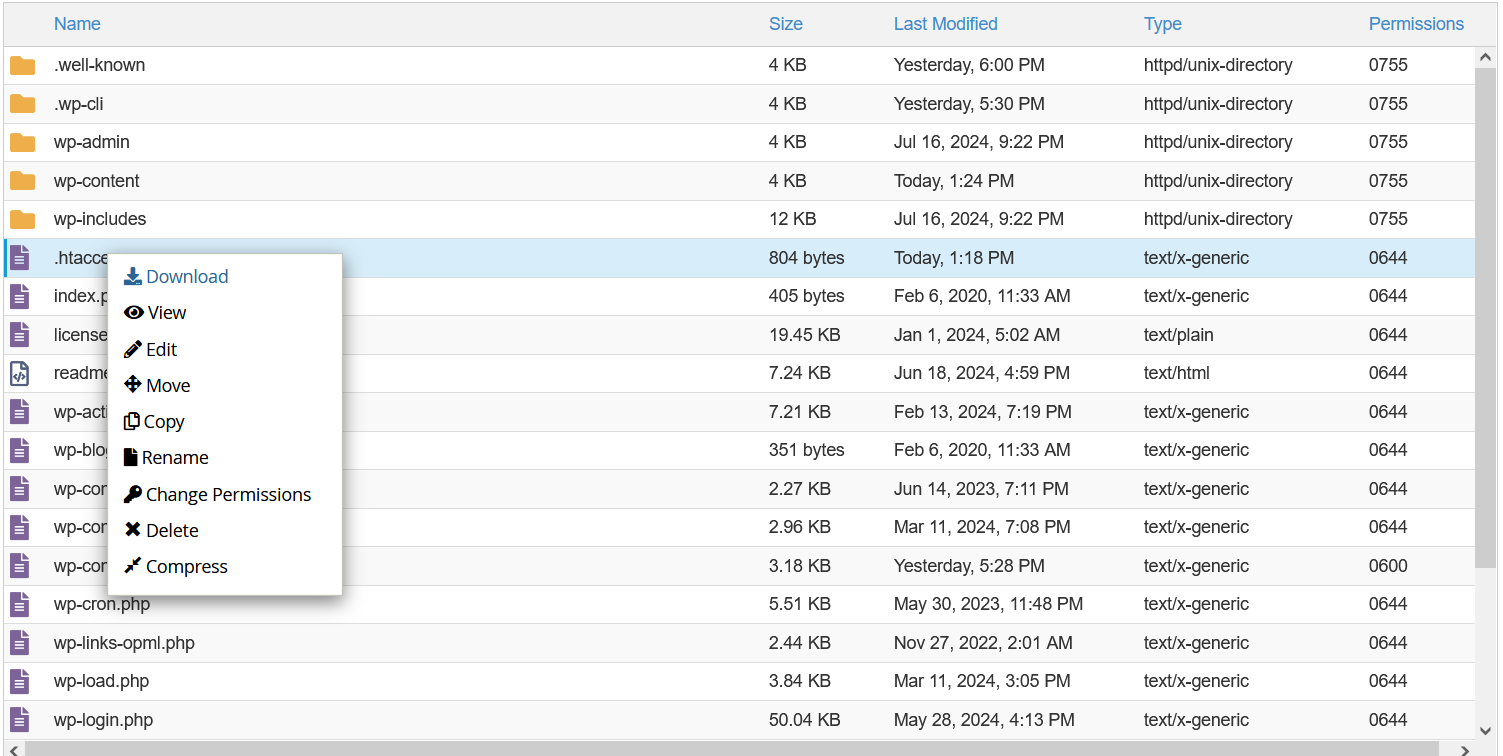Click the vertical scrollbar up arrow

[1486, 57]
